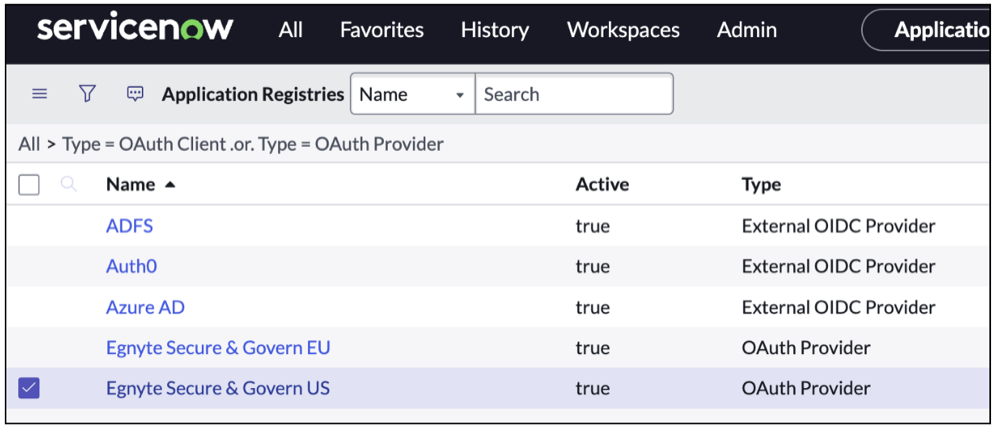Open the Auth0 record
The width and height of the screenshot is (999, 430).
coord(131,266)
